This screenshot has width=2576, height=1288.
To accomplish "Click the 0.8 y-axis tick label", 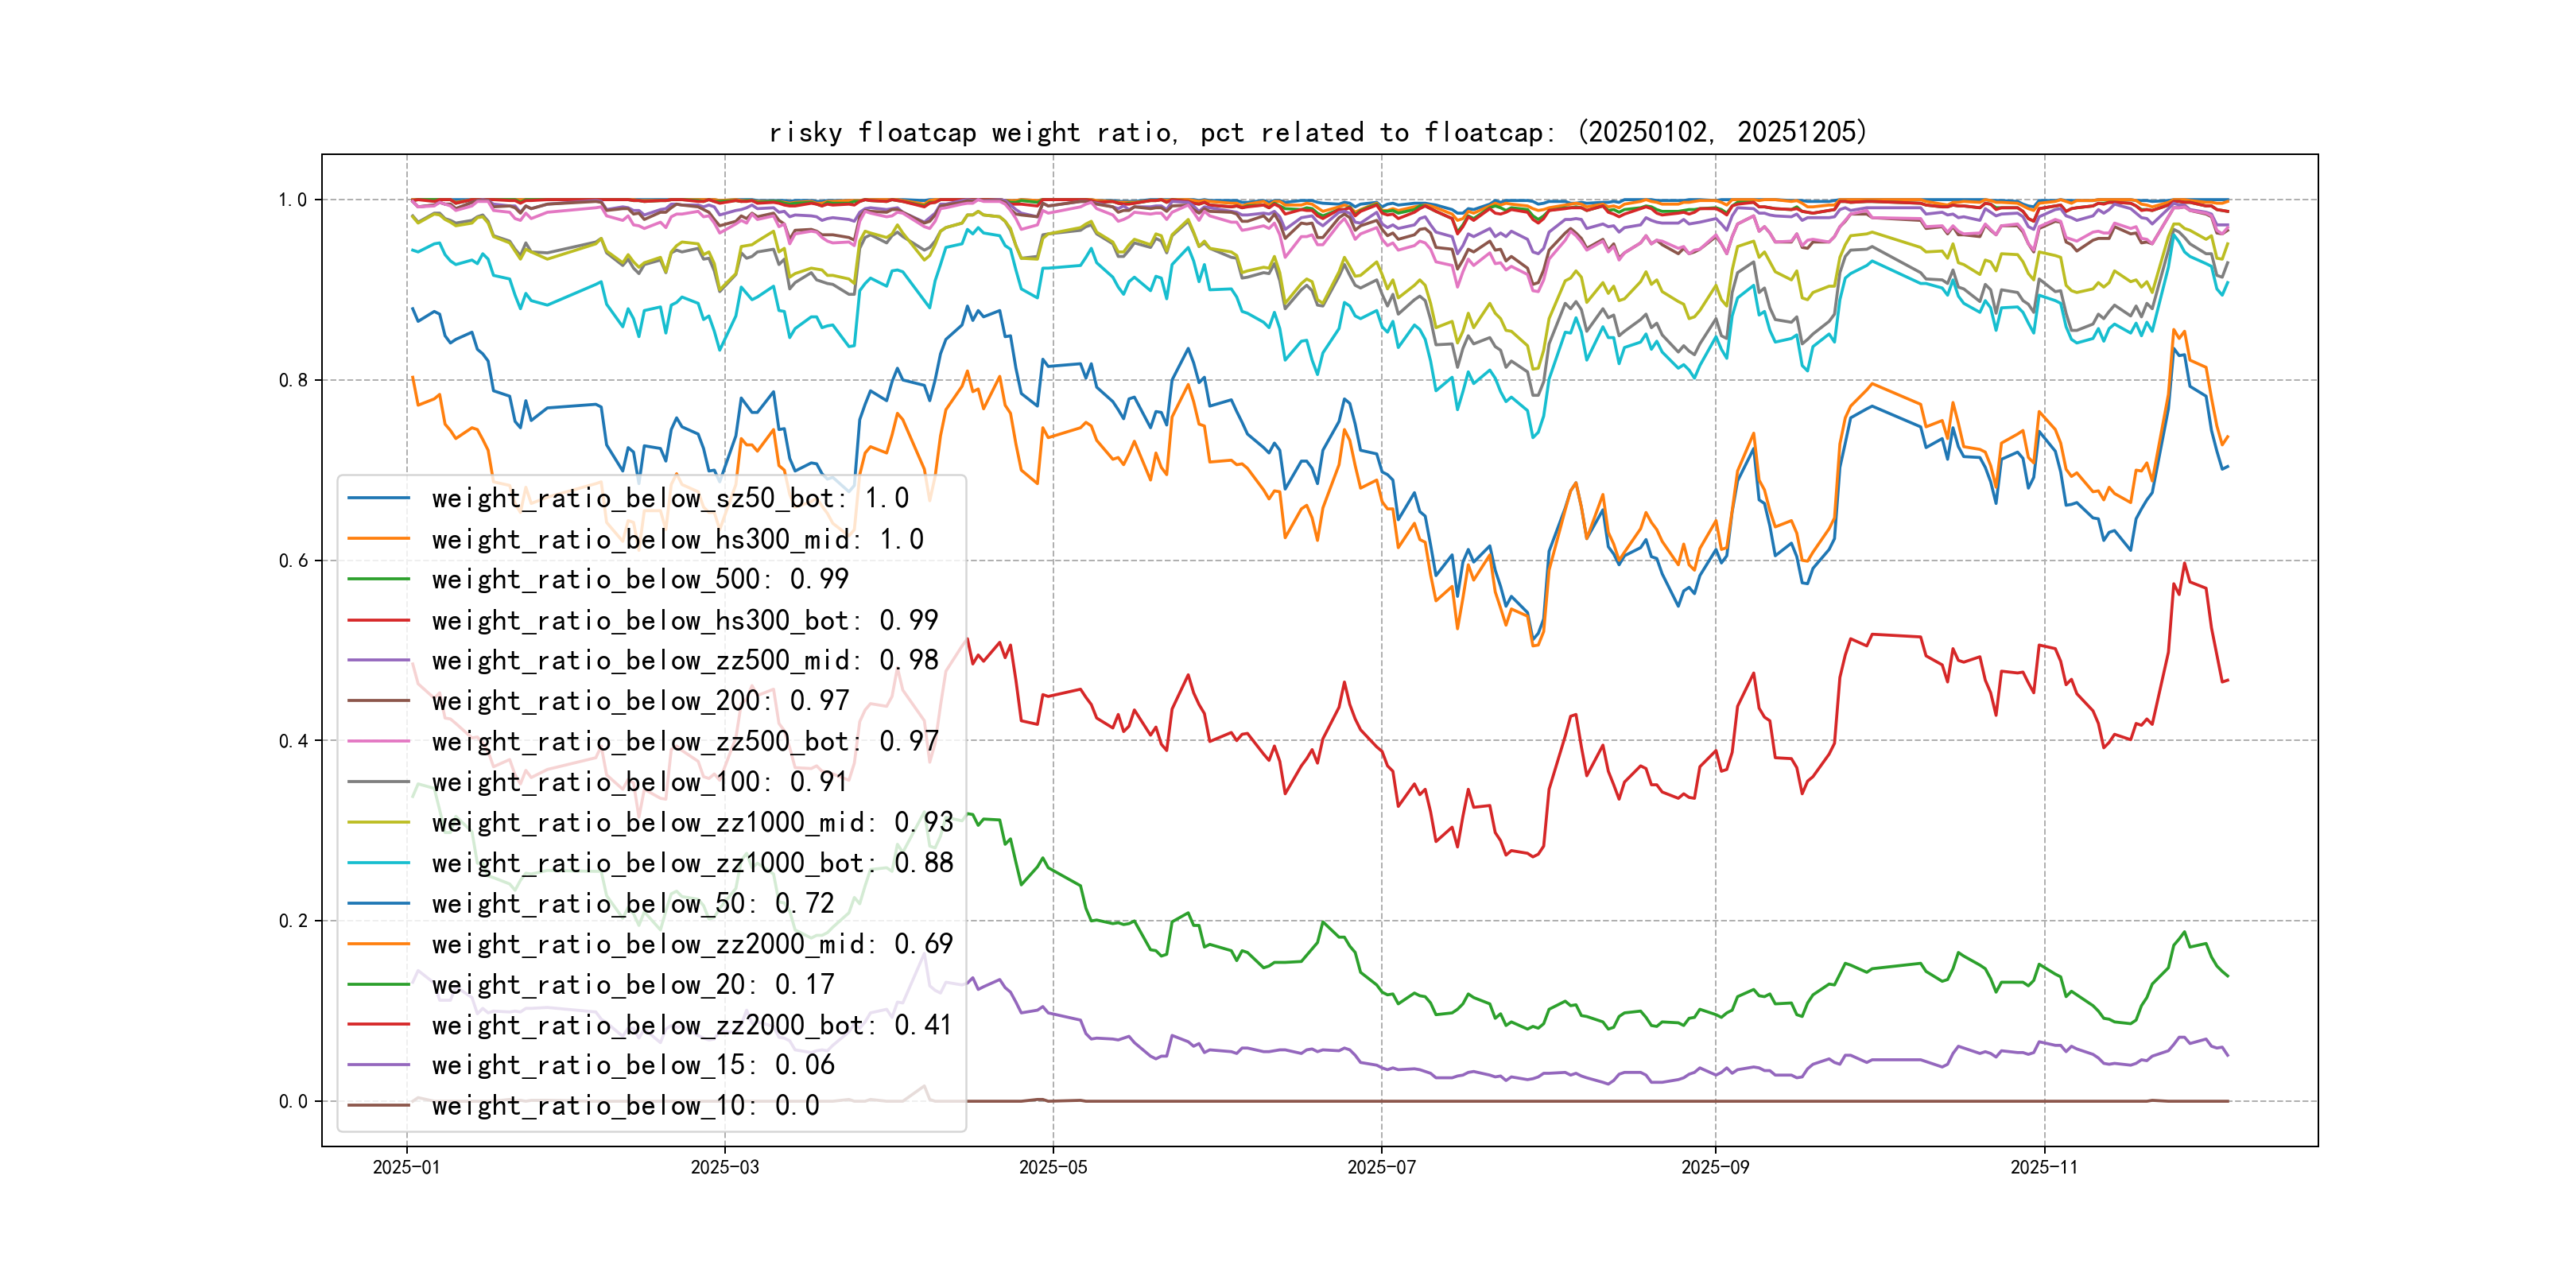I will click(292, 380).
